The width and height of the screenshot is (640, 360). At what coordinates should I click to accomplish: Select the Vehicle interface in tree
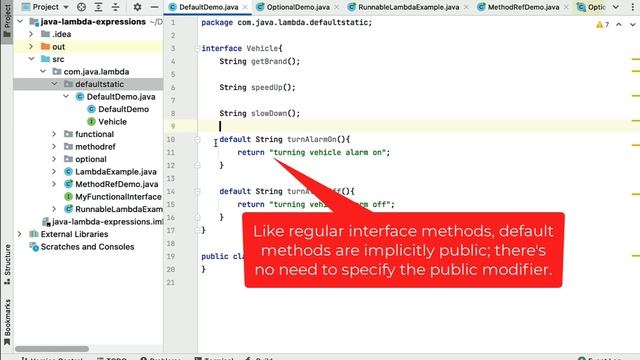(x=107, y=122)
